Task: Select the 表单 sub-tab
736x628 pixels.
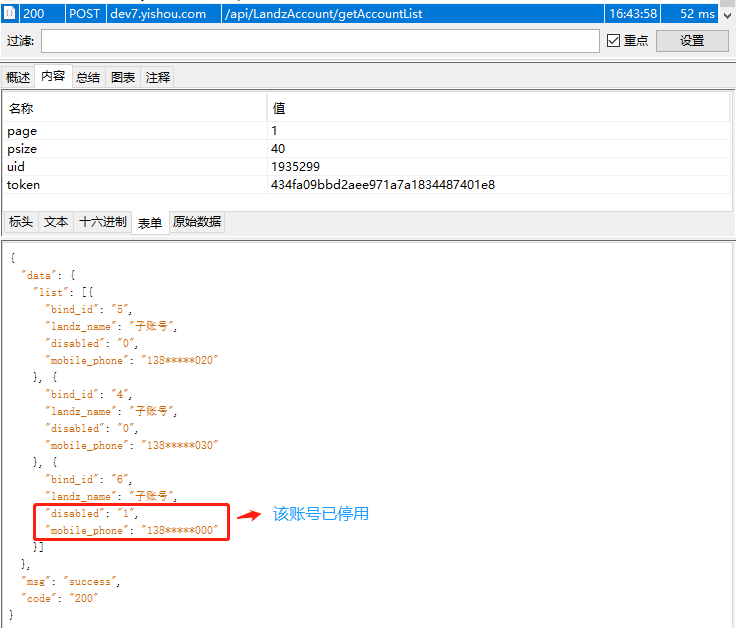Action: point(150,223)
